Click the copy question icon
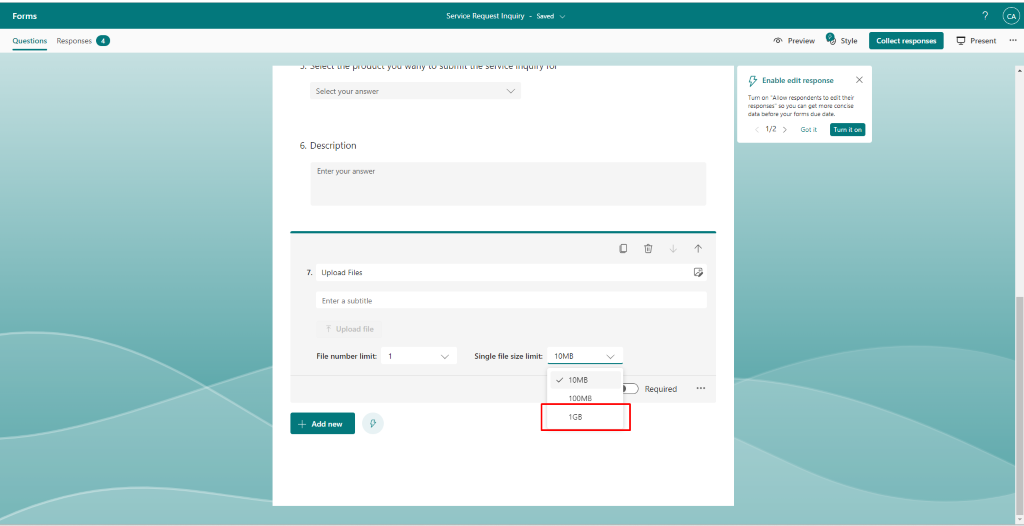The width and height of the screenshot is (1024, 526). [x=623, y=249]
